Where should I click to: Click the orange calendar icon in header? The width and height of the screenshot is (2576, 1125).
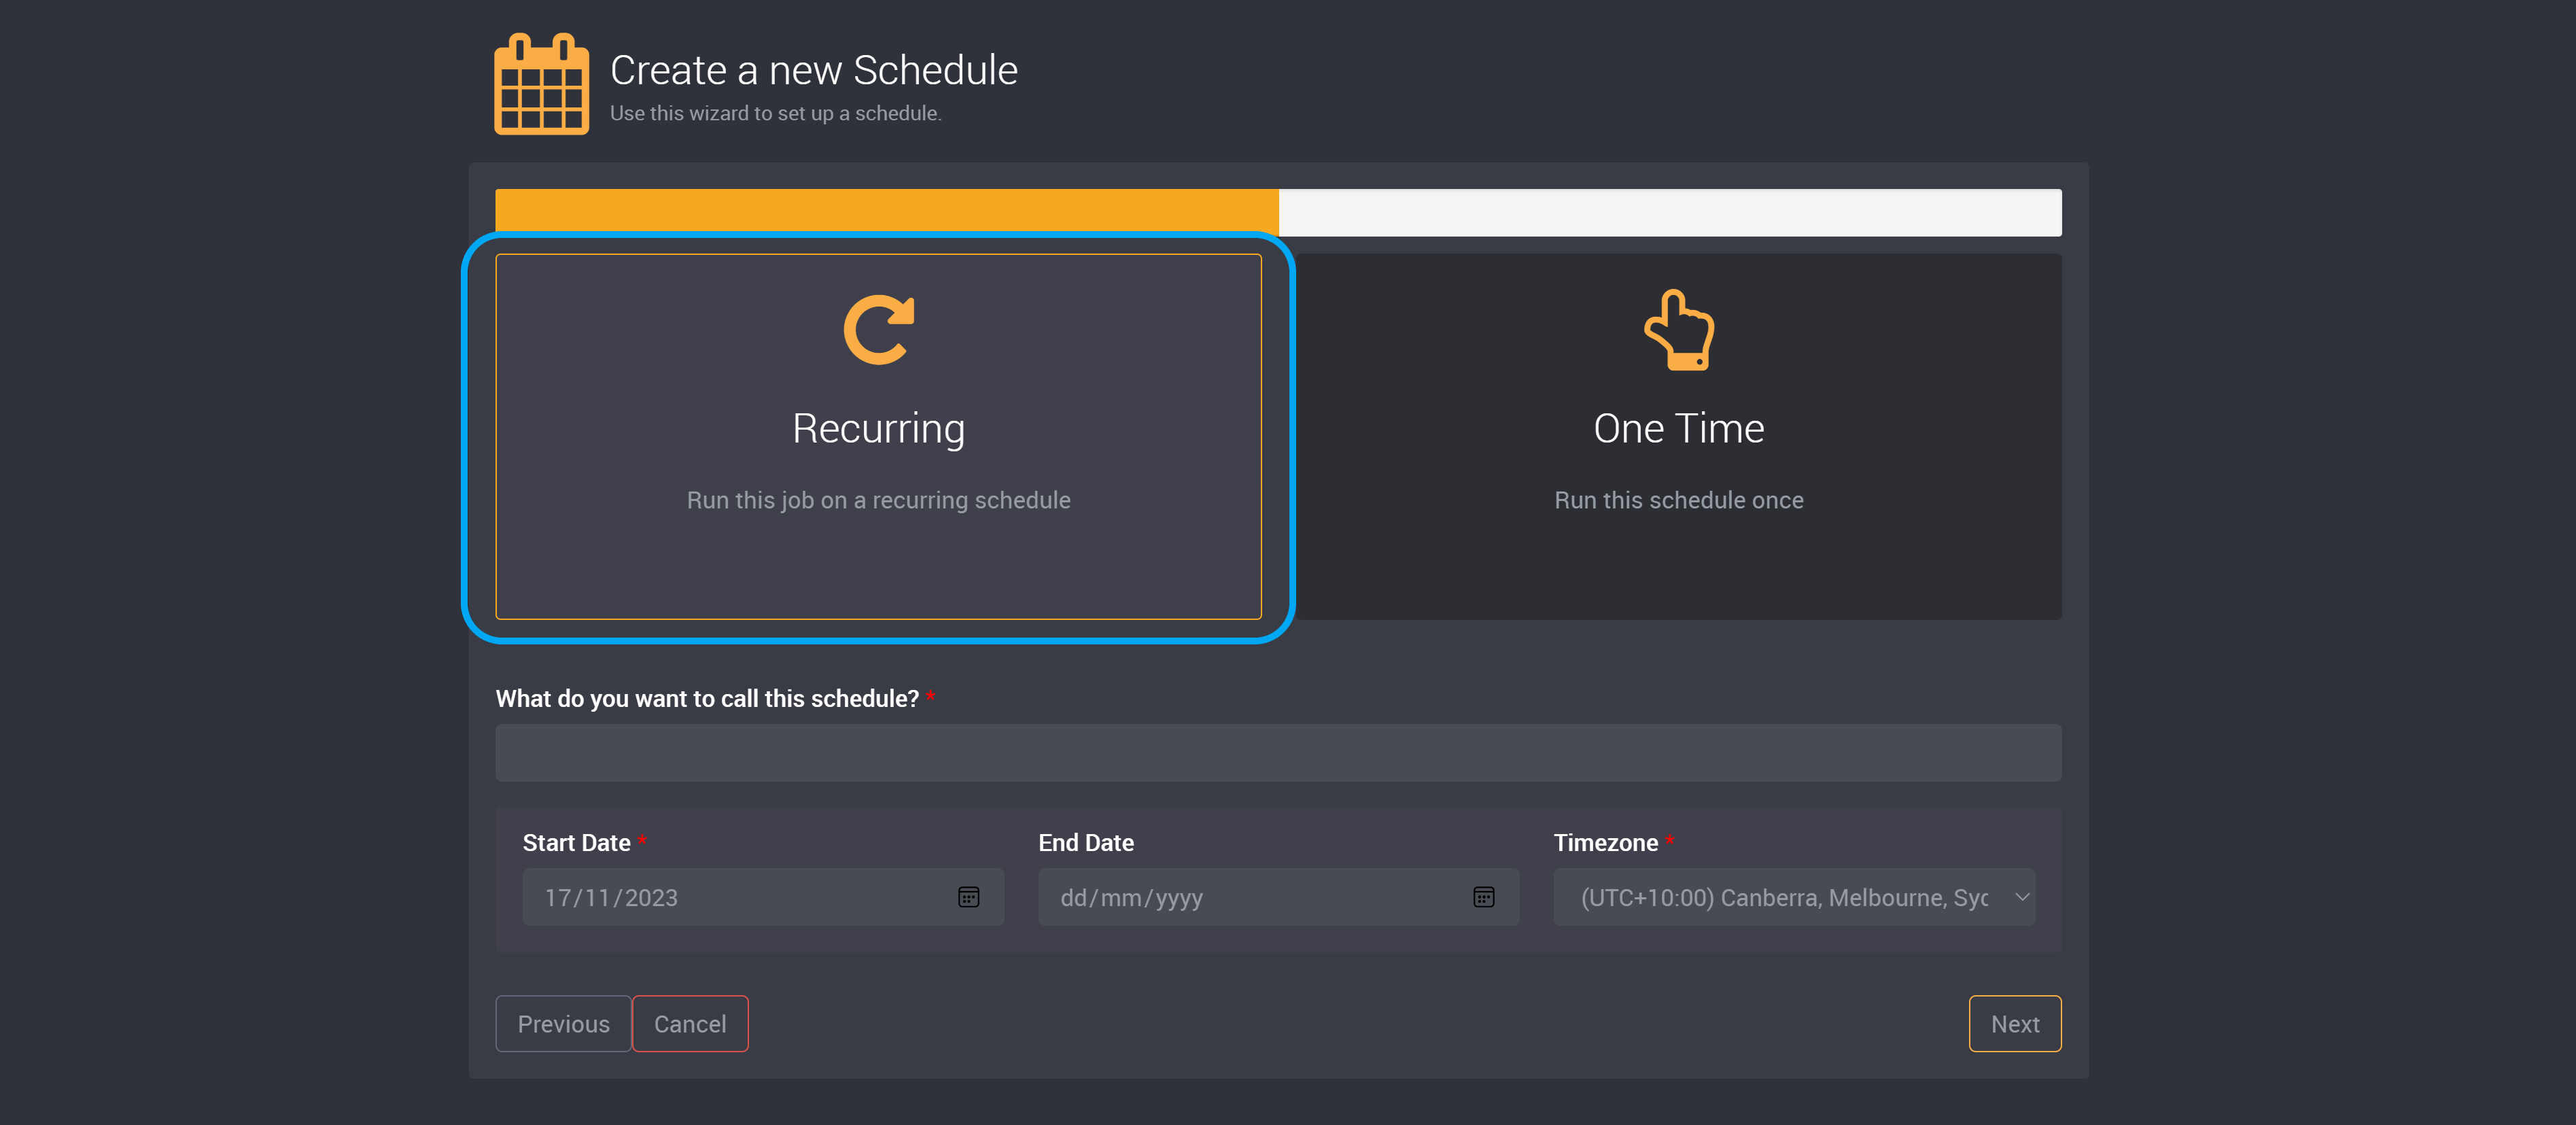click(x=541, y=84)
